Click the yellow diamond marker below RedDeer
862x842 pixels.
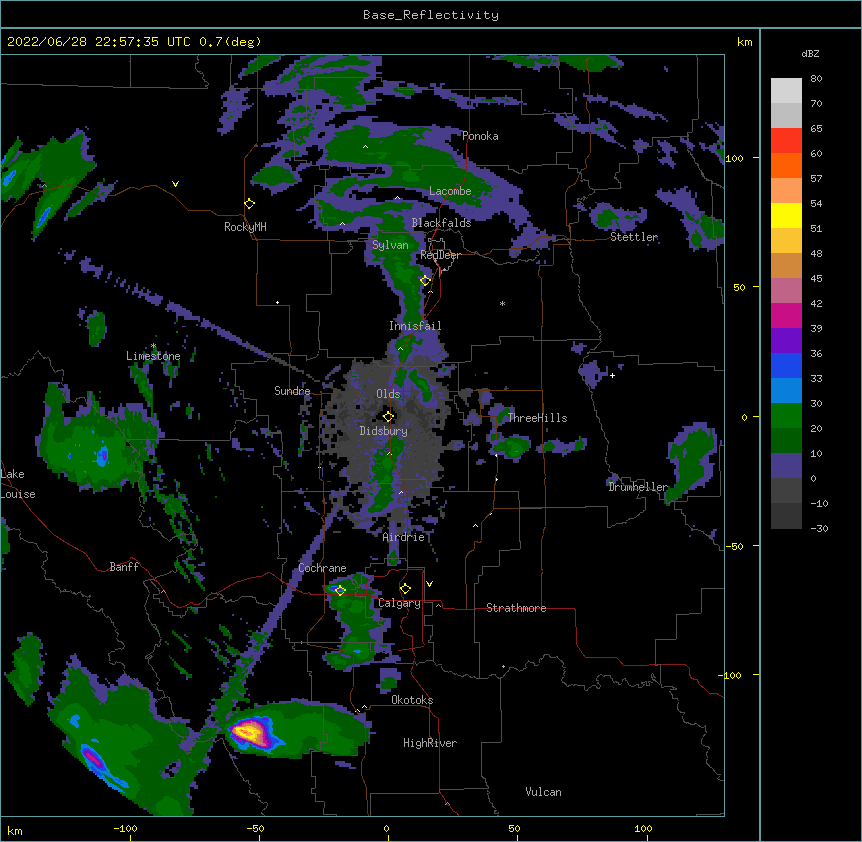click(425, 281)
